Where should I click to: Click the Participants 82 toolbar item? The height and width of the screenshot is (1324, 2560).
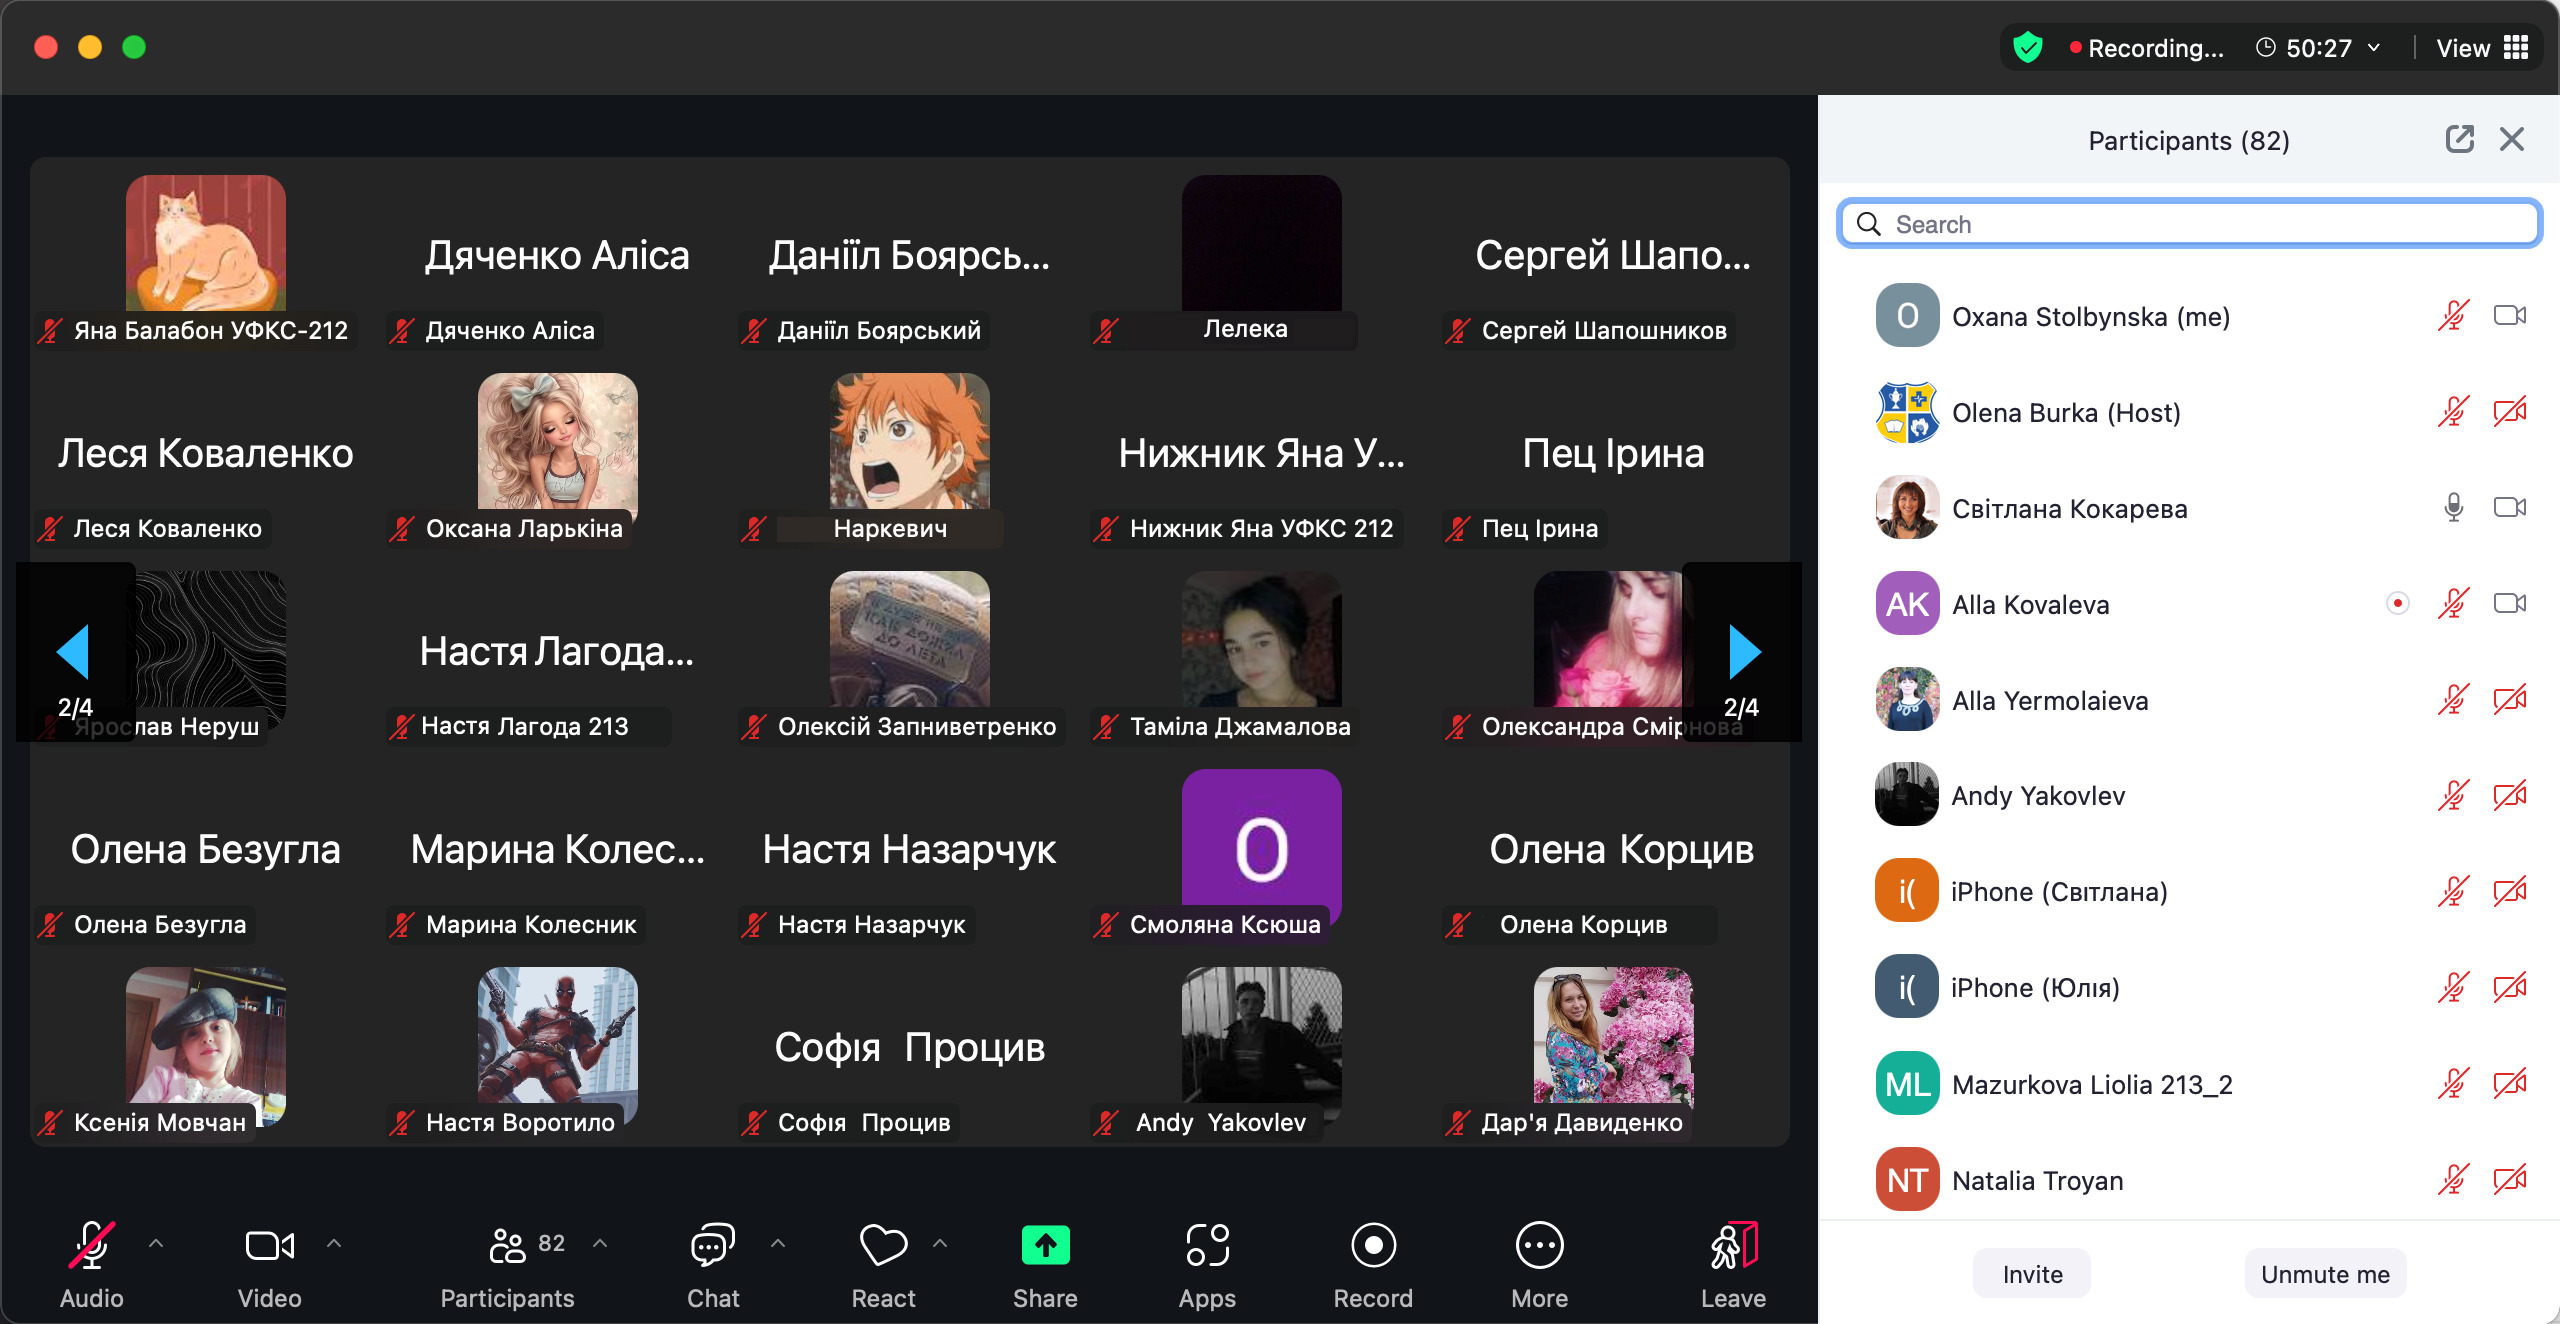click(x=508, y=1246)
